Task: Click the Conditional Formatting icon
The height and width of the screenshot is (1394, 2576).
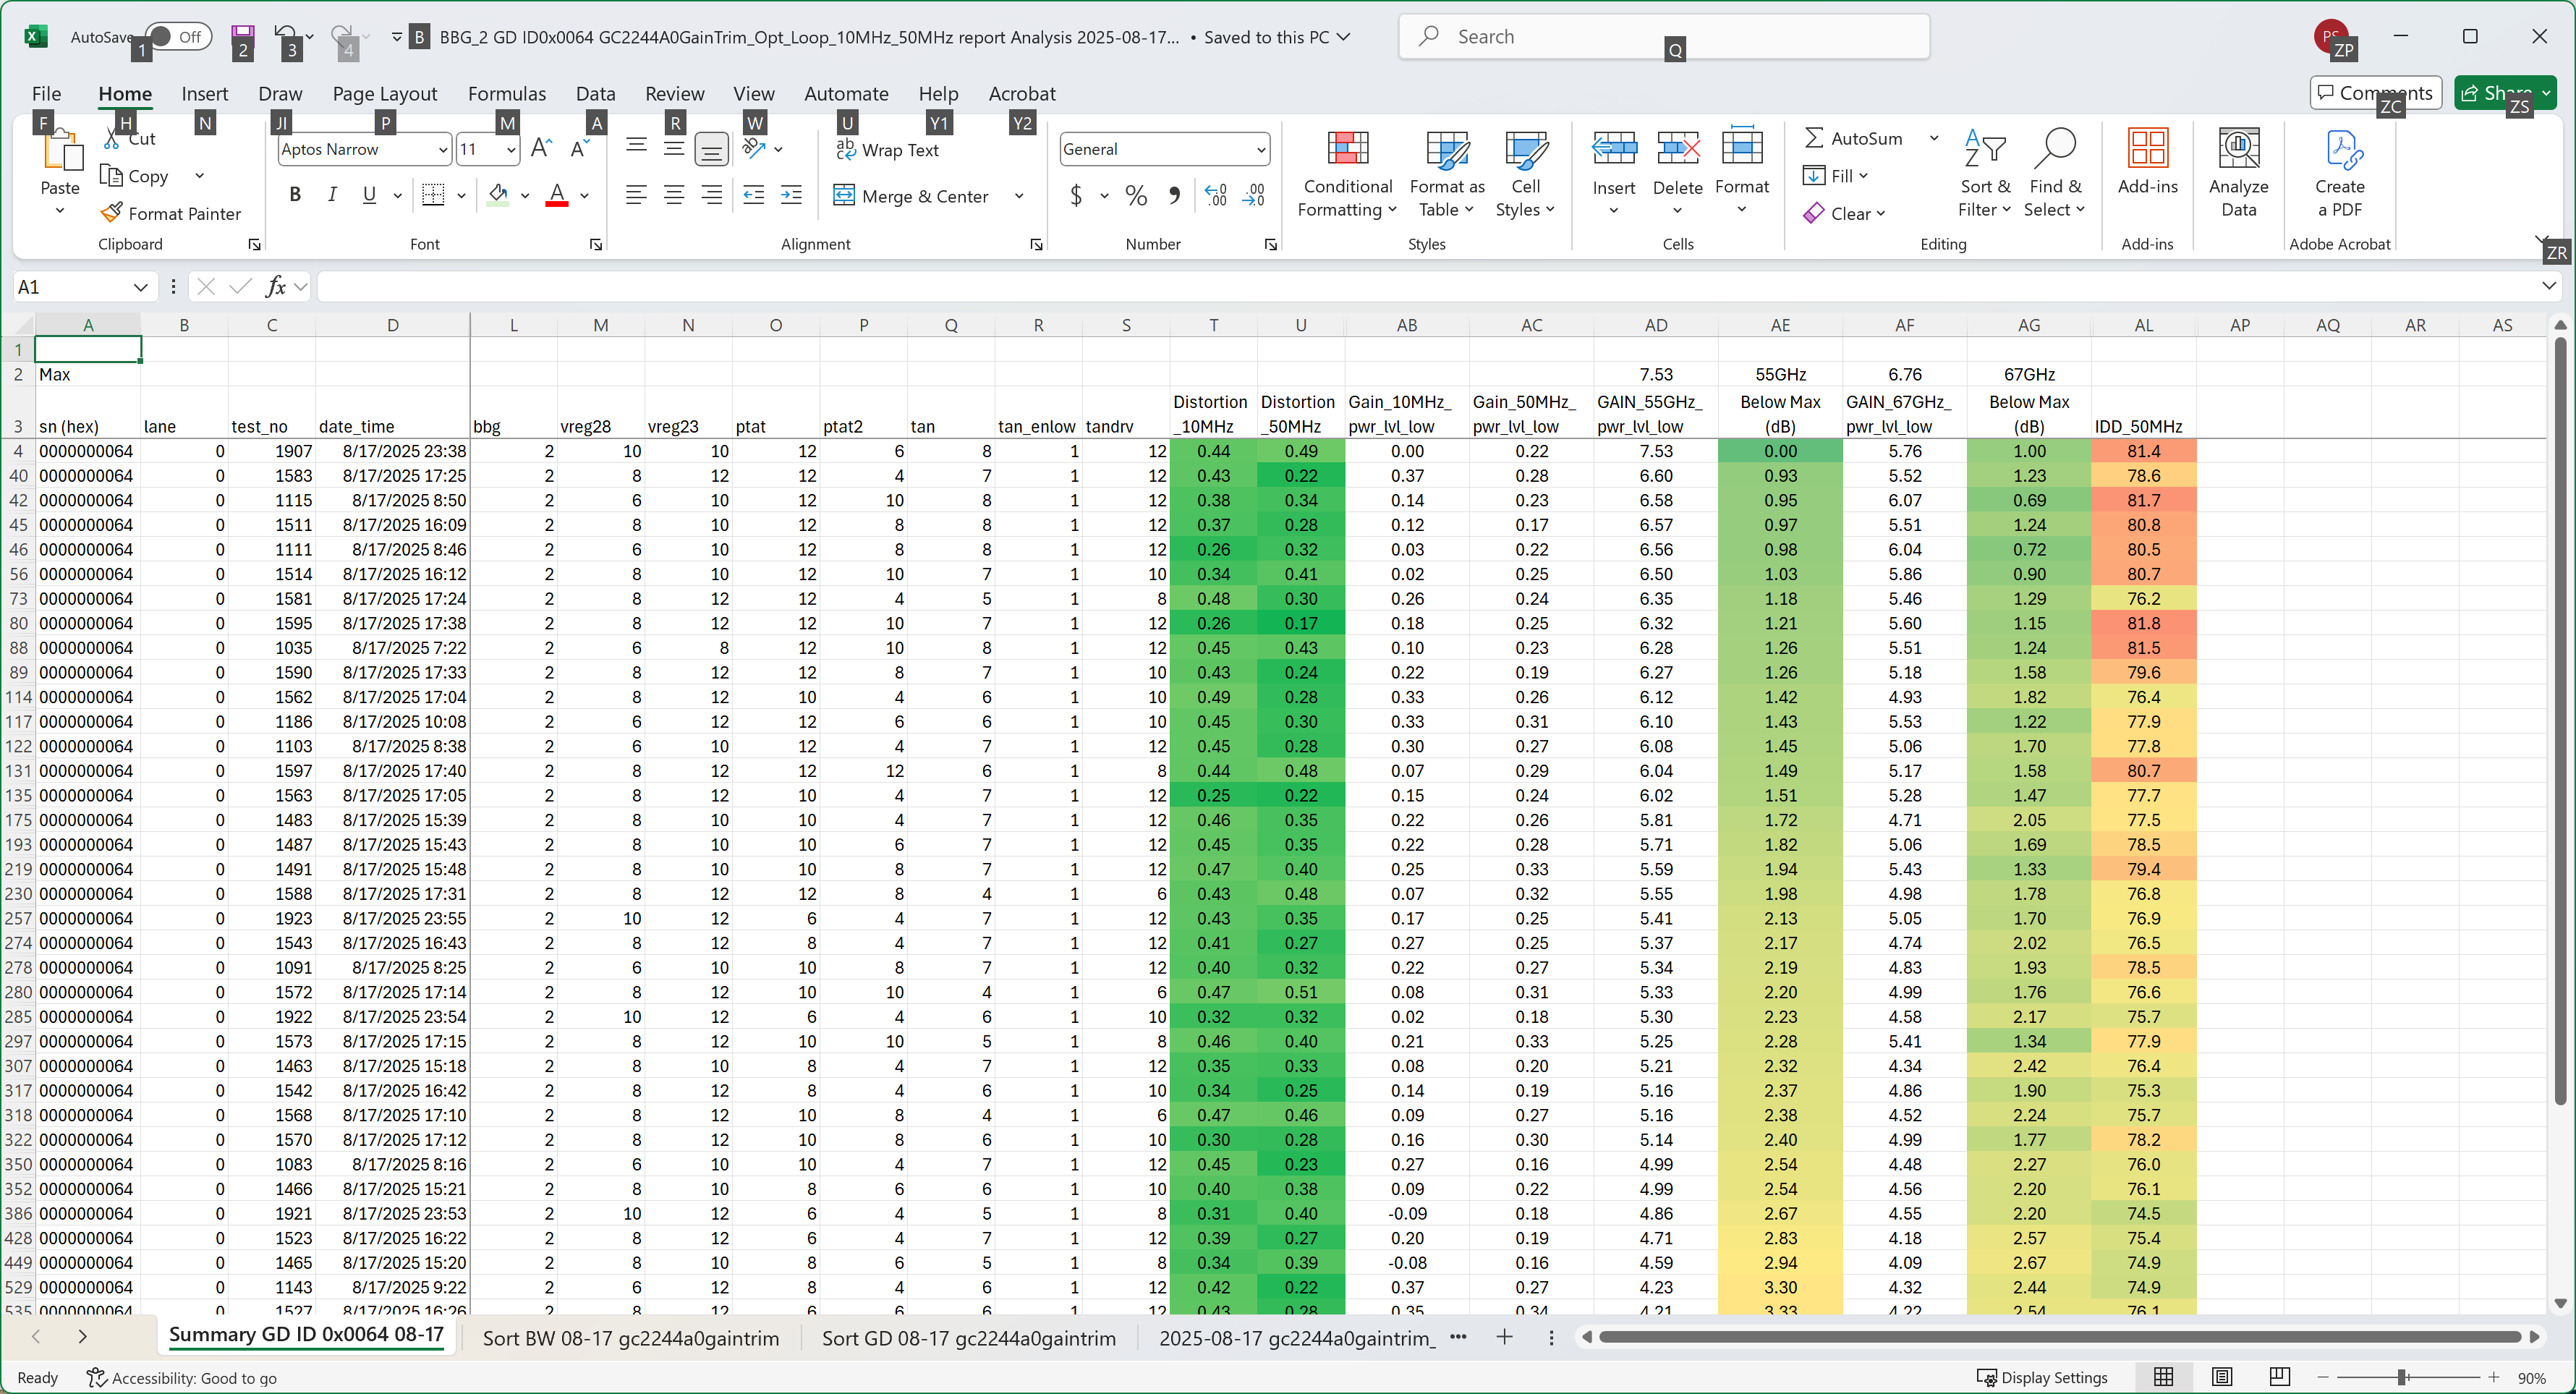Action: point(1346,150)
